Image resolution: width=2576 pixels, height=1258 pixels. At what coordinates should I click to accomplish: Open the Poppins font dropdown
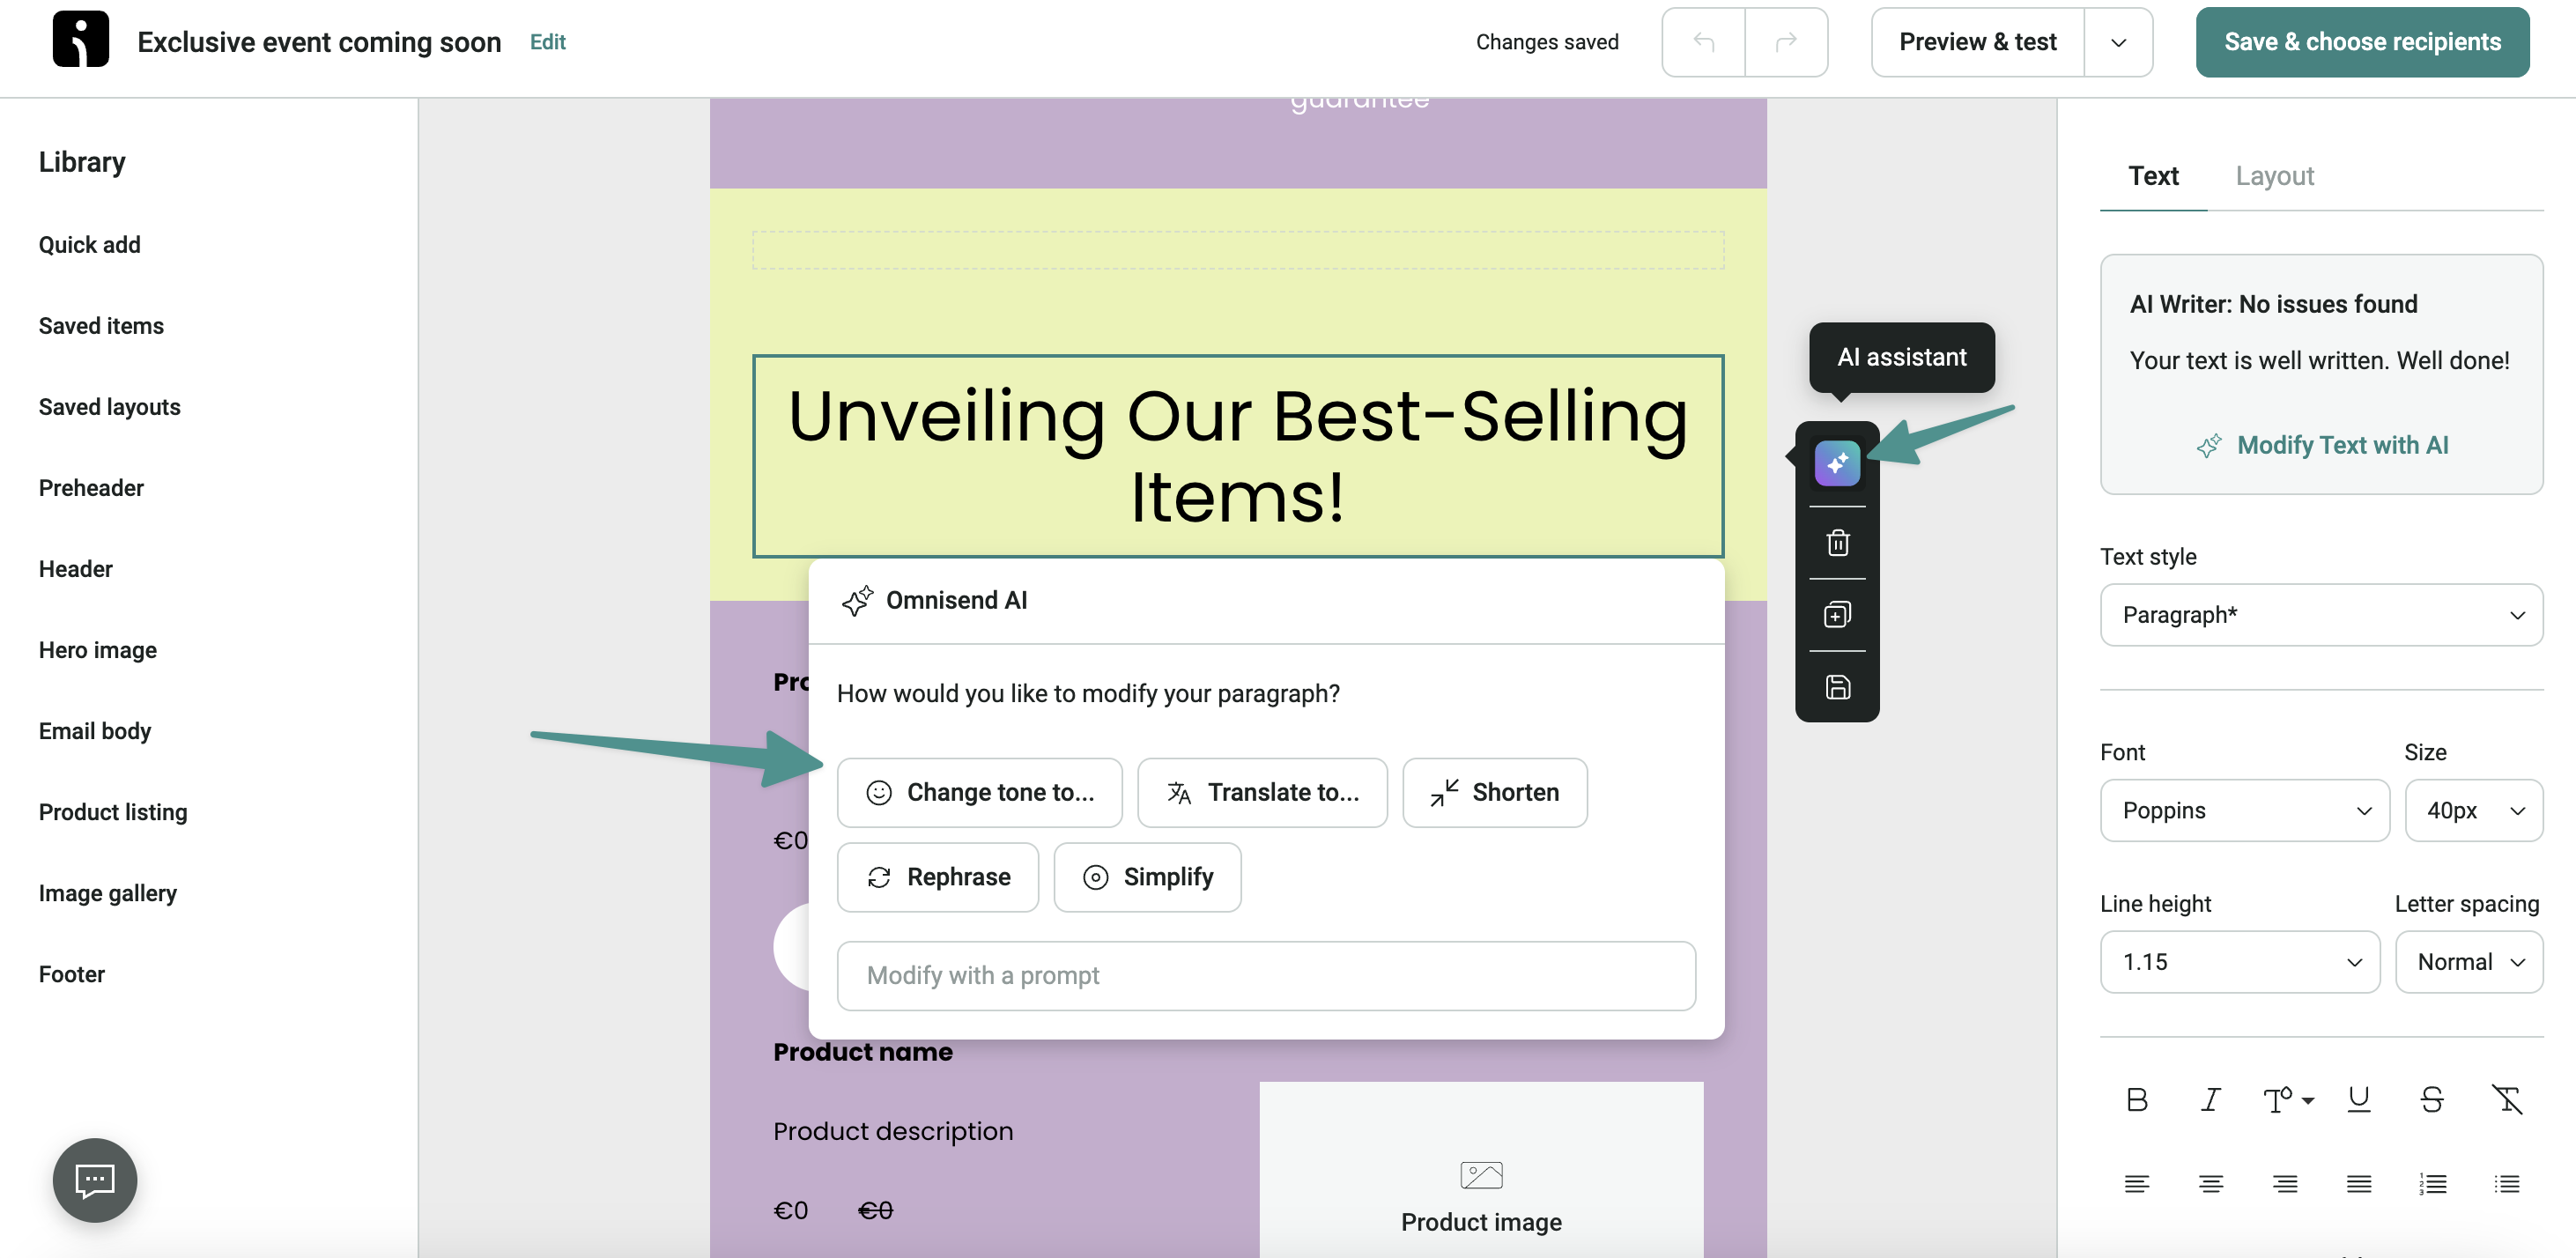tap(2245, 810)
